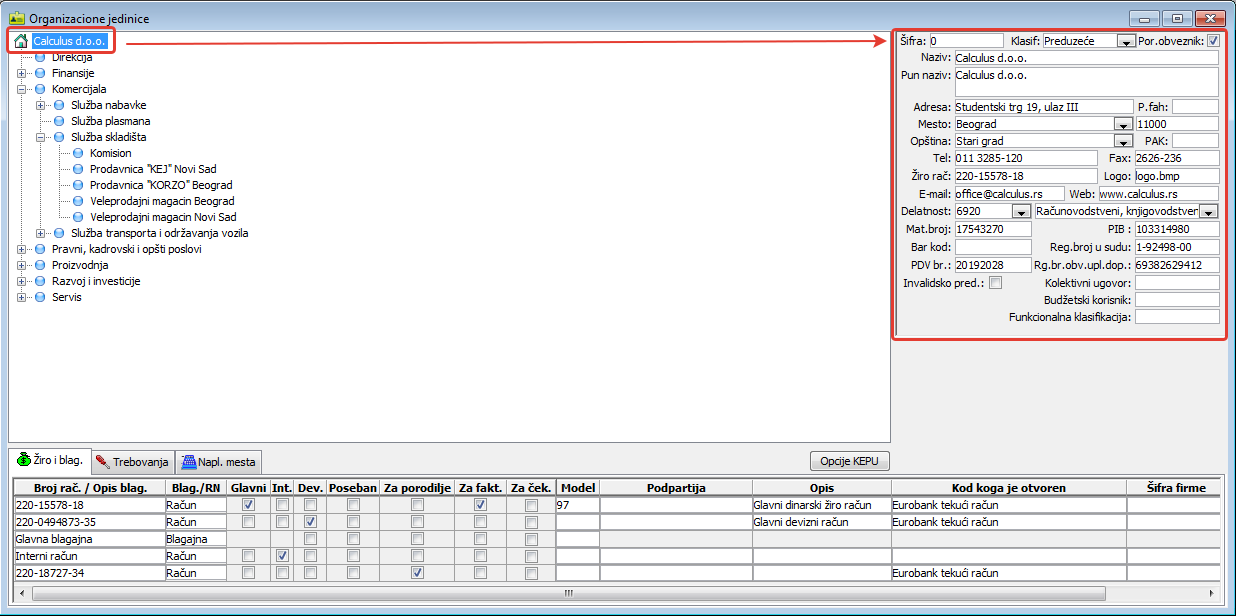Select Prodavnica "KORZO" Beograd in tree
This screenshot has height=616, width=1236.
click(x=160, y=185)
